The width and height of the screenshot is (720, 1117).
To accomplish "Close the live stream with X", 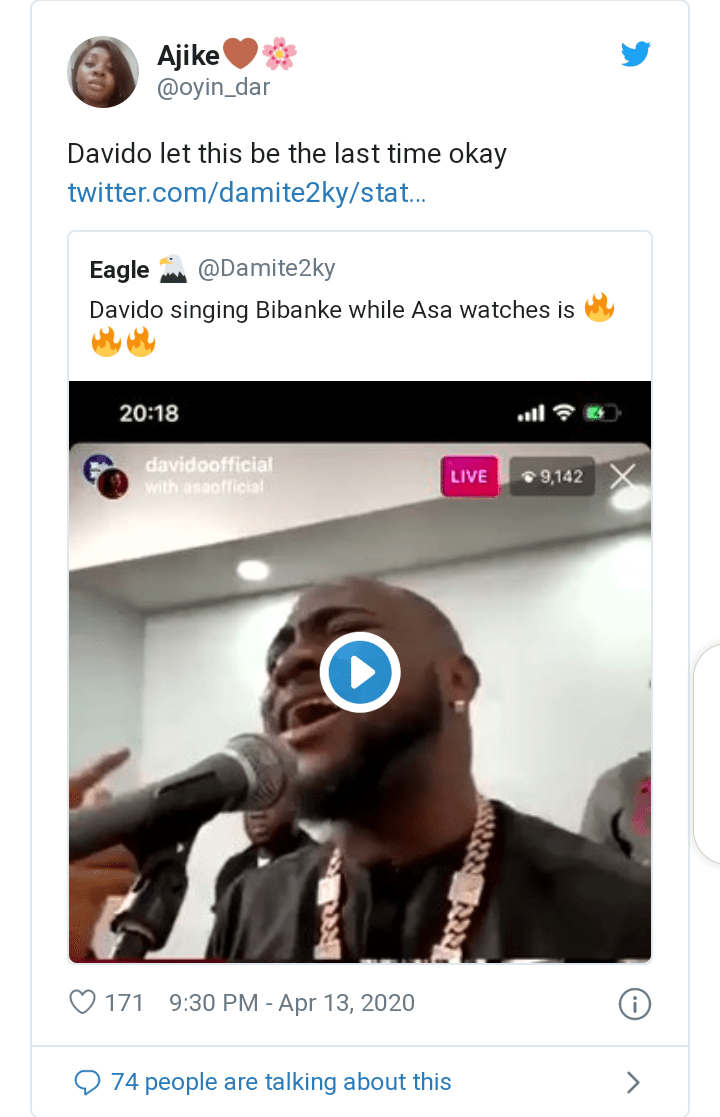I will point(623,477).
